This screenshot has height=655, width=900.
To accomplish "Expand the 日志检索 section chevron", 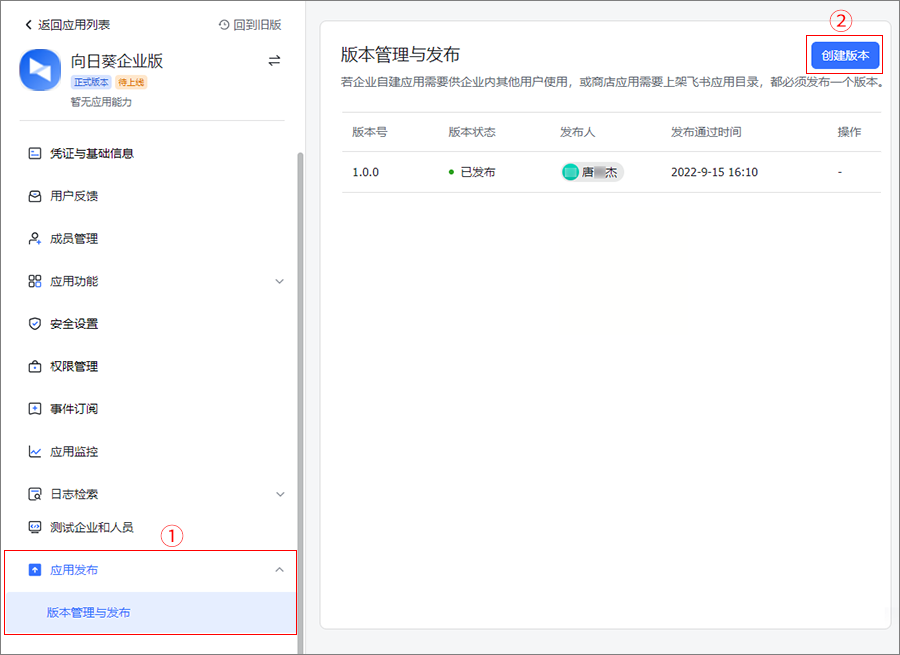I will click(280, 494).
